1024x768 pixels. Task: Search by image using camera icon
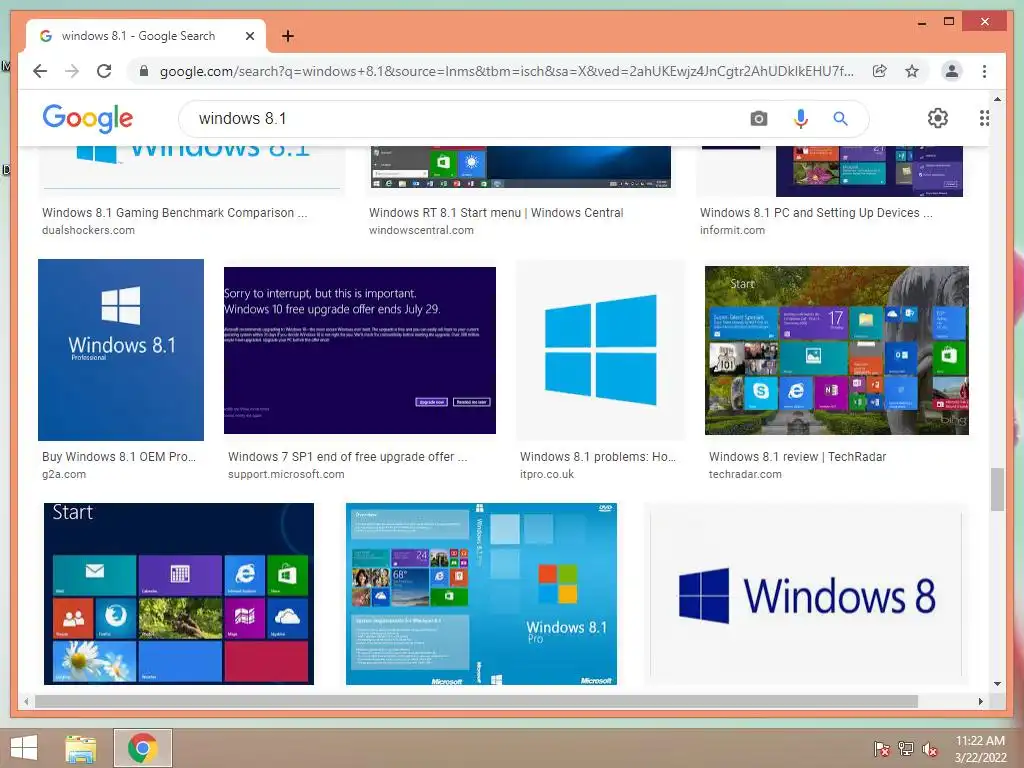[x=758, y=118]
